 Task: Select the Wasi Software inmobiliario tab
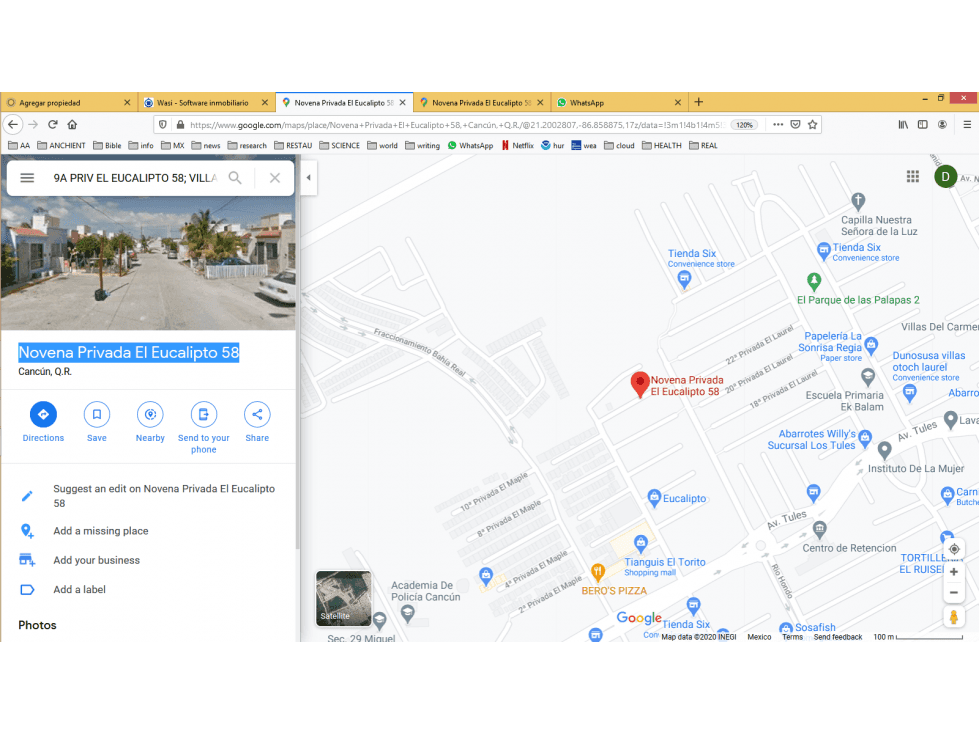[205, 102]
